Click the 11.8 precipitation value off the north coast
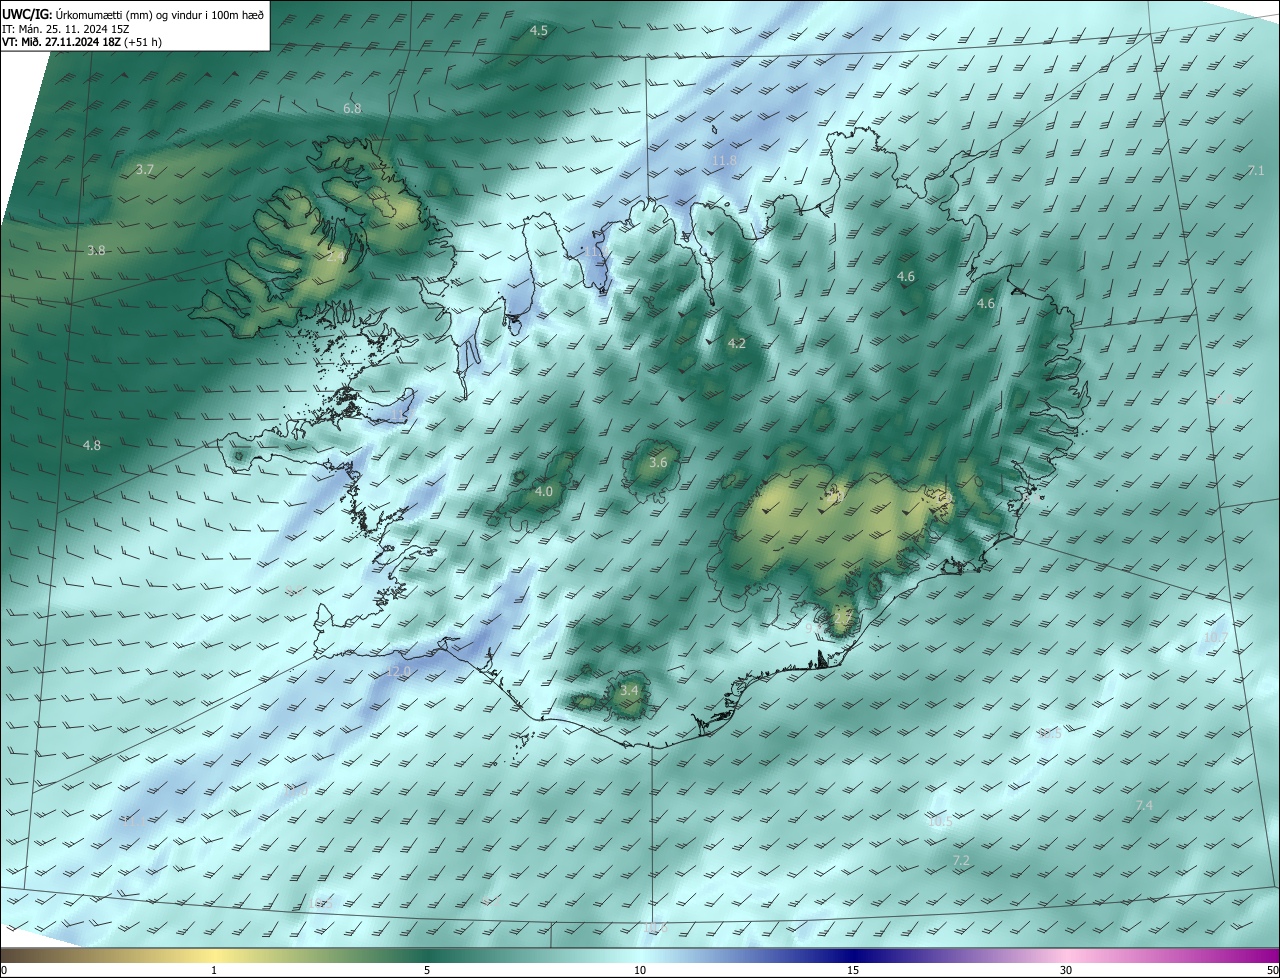The width and height of the screenshot is (1280, 978). tap(724, 160)
